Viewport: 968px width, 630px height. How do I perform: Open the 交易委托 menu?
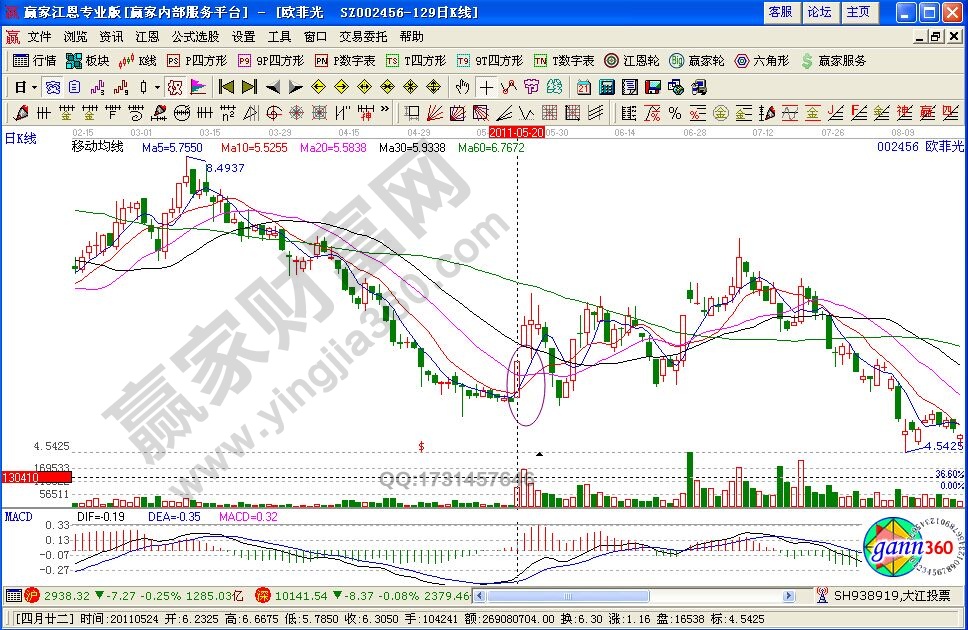tap(364, 36)
